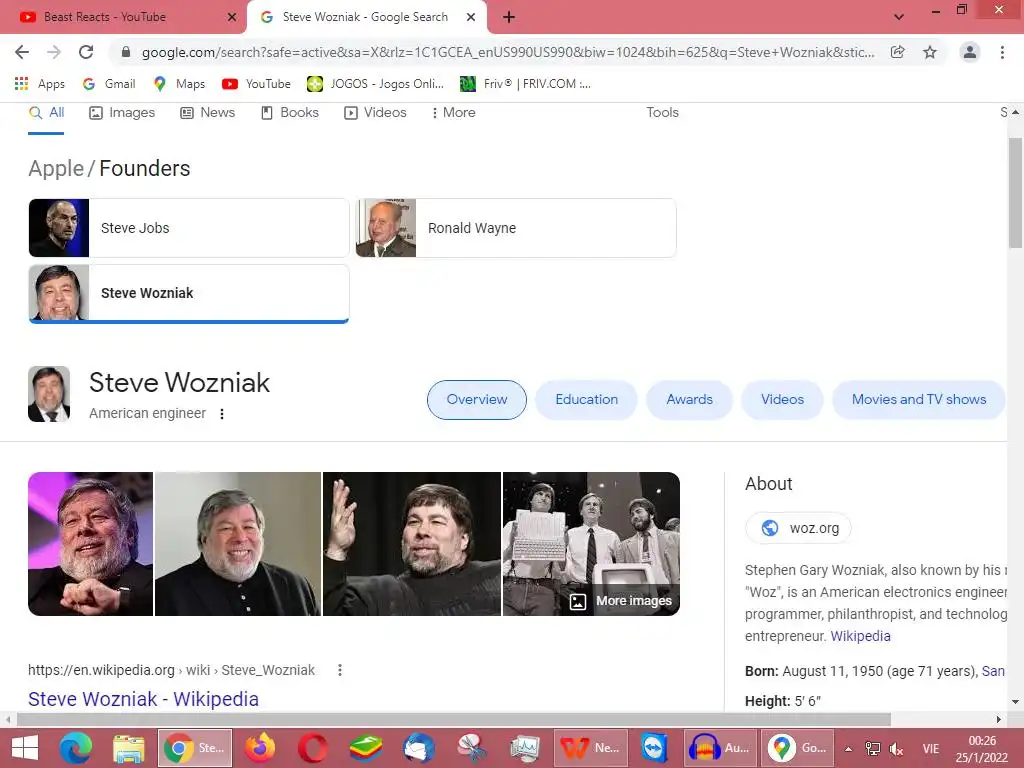The image size is (1024, 768).
Task: Open Steve Wozniak - Wikipedia result
Action: [144, 699]
